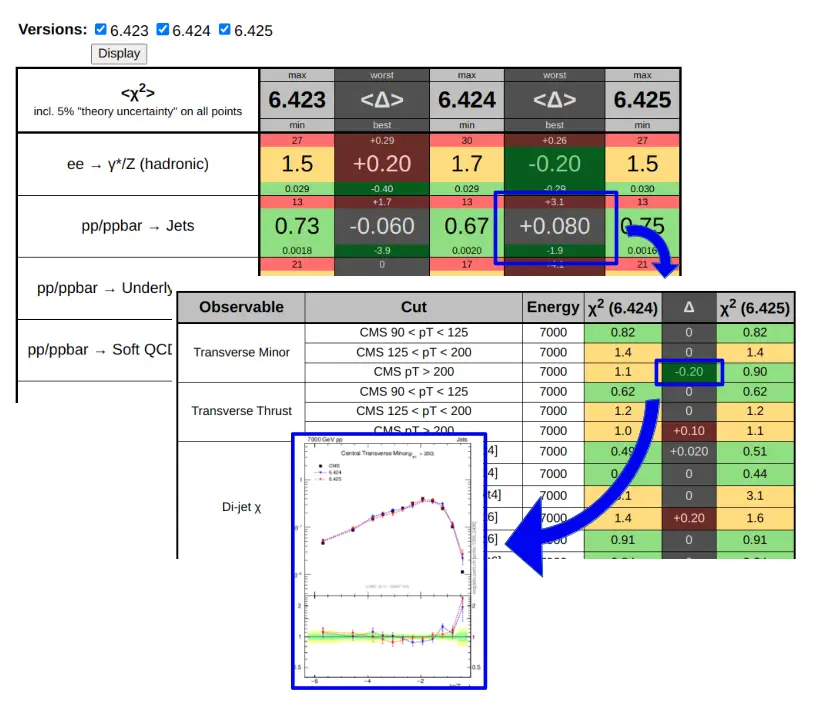Click the green -0.20 delta in top table

(554, 164)
